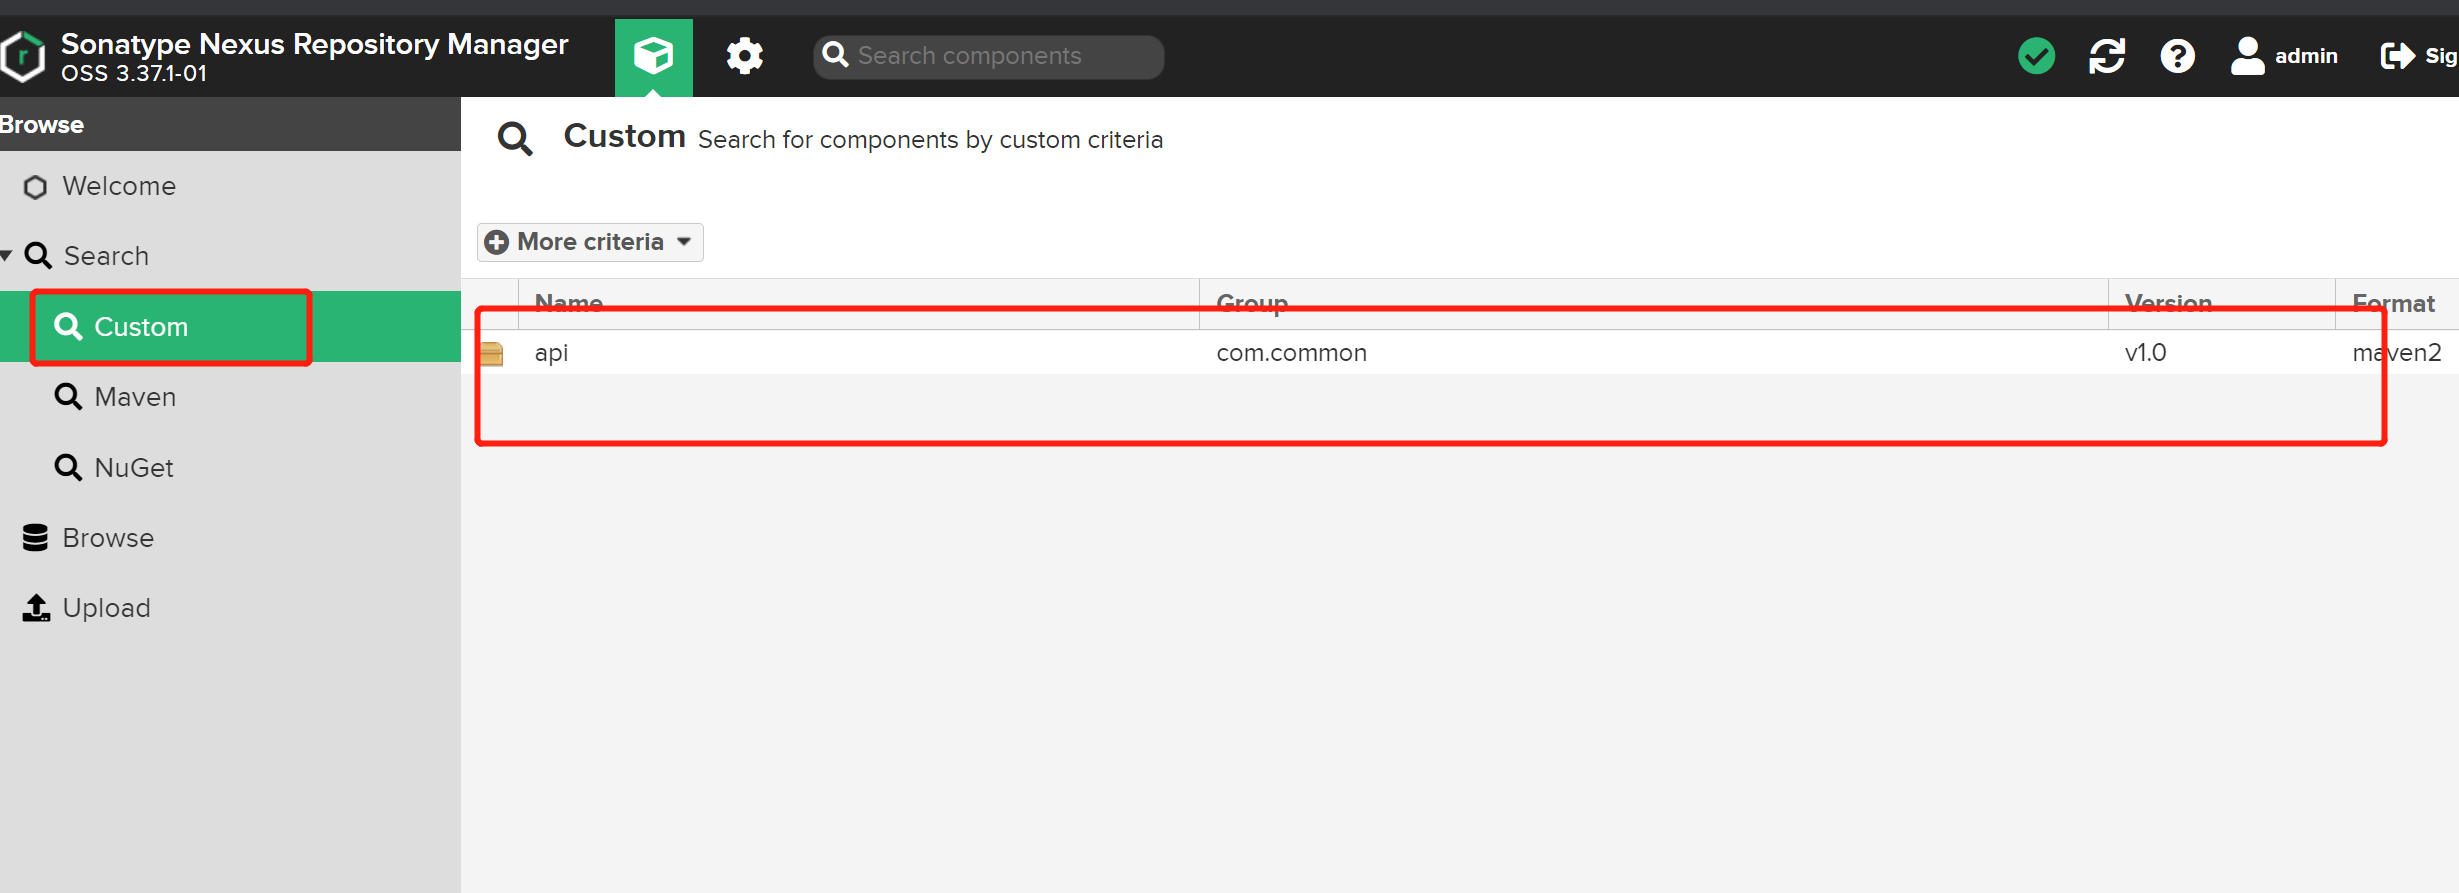Sort by the Version column header
The width and height of the screenshot is (2459, 893).
pos(2222,303)
